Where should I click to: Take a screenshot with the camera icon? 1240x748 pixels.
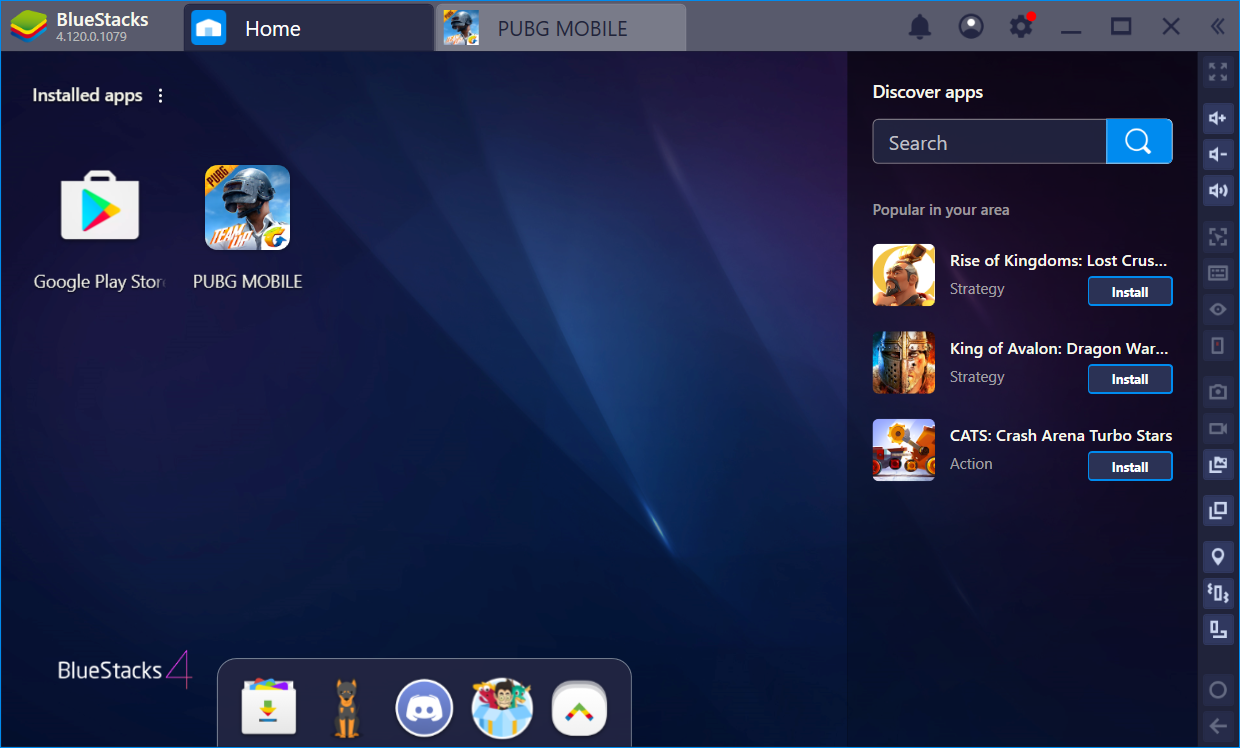[1217, 392]
